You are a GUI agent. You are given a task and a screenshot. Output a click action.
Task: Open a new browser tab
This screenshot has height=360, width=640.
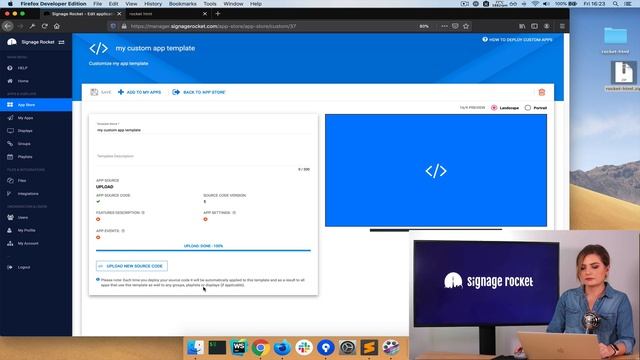(x=218, y=14)
